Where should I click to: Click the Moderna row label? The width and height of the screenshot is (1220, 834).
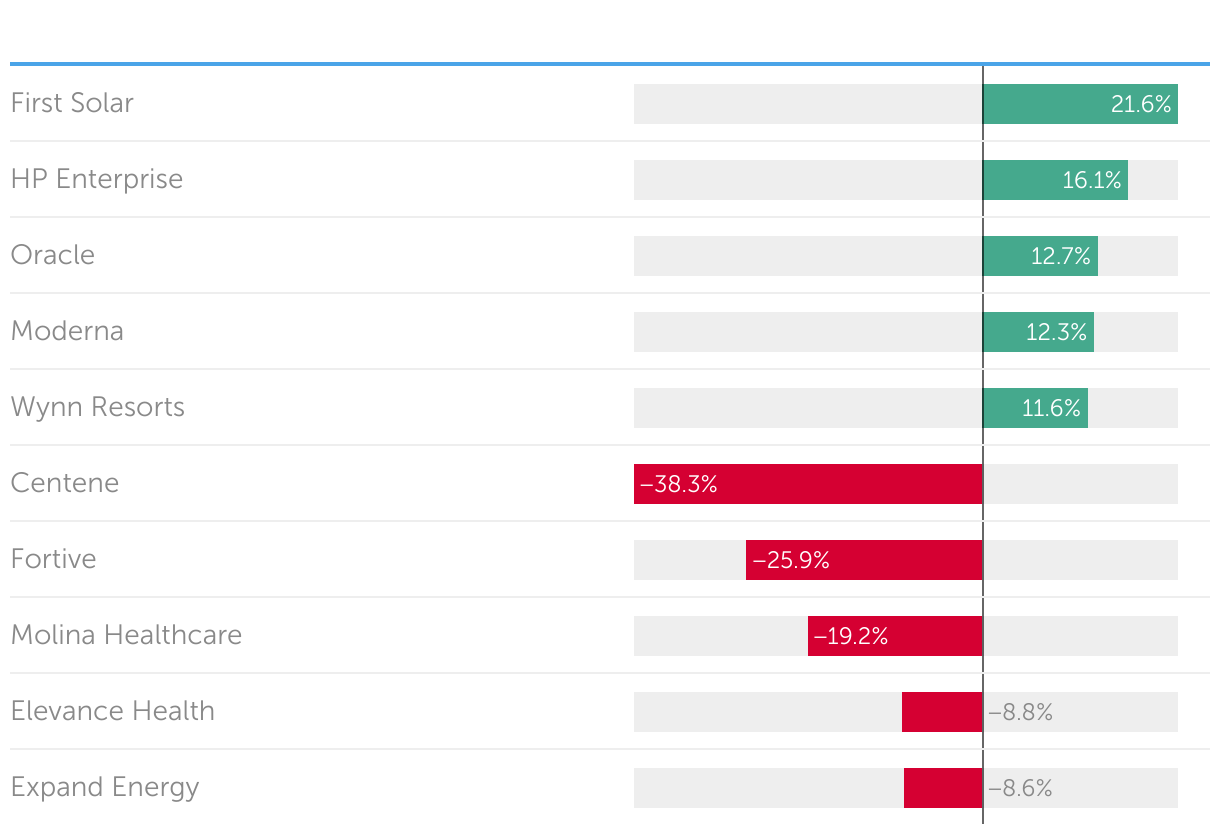[67, 331]
